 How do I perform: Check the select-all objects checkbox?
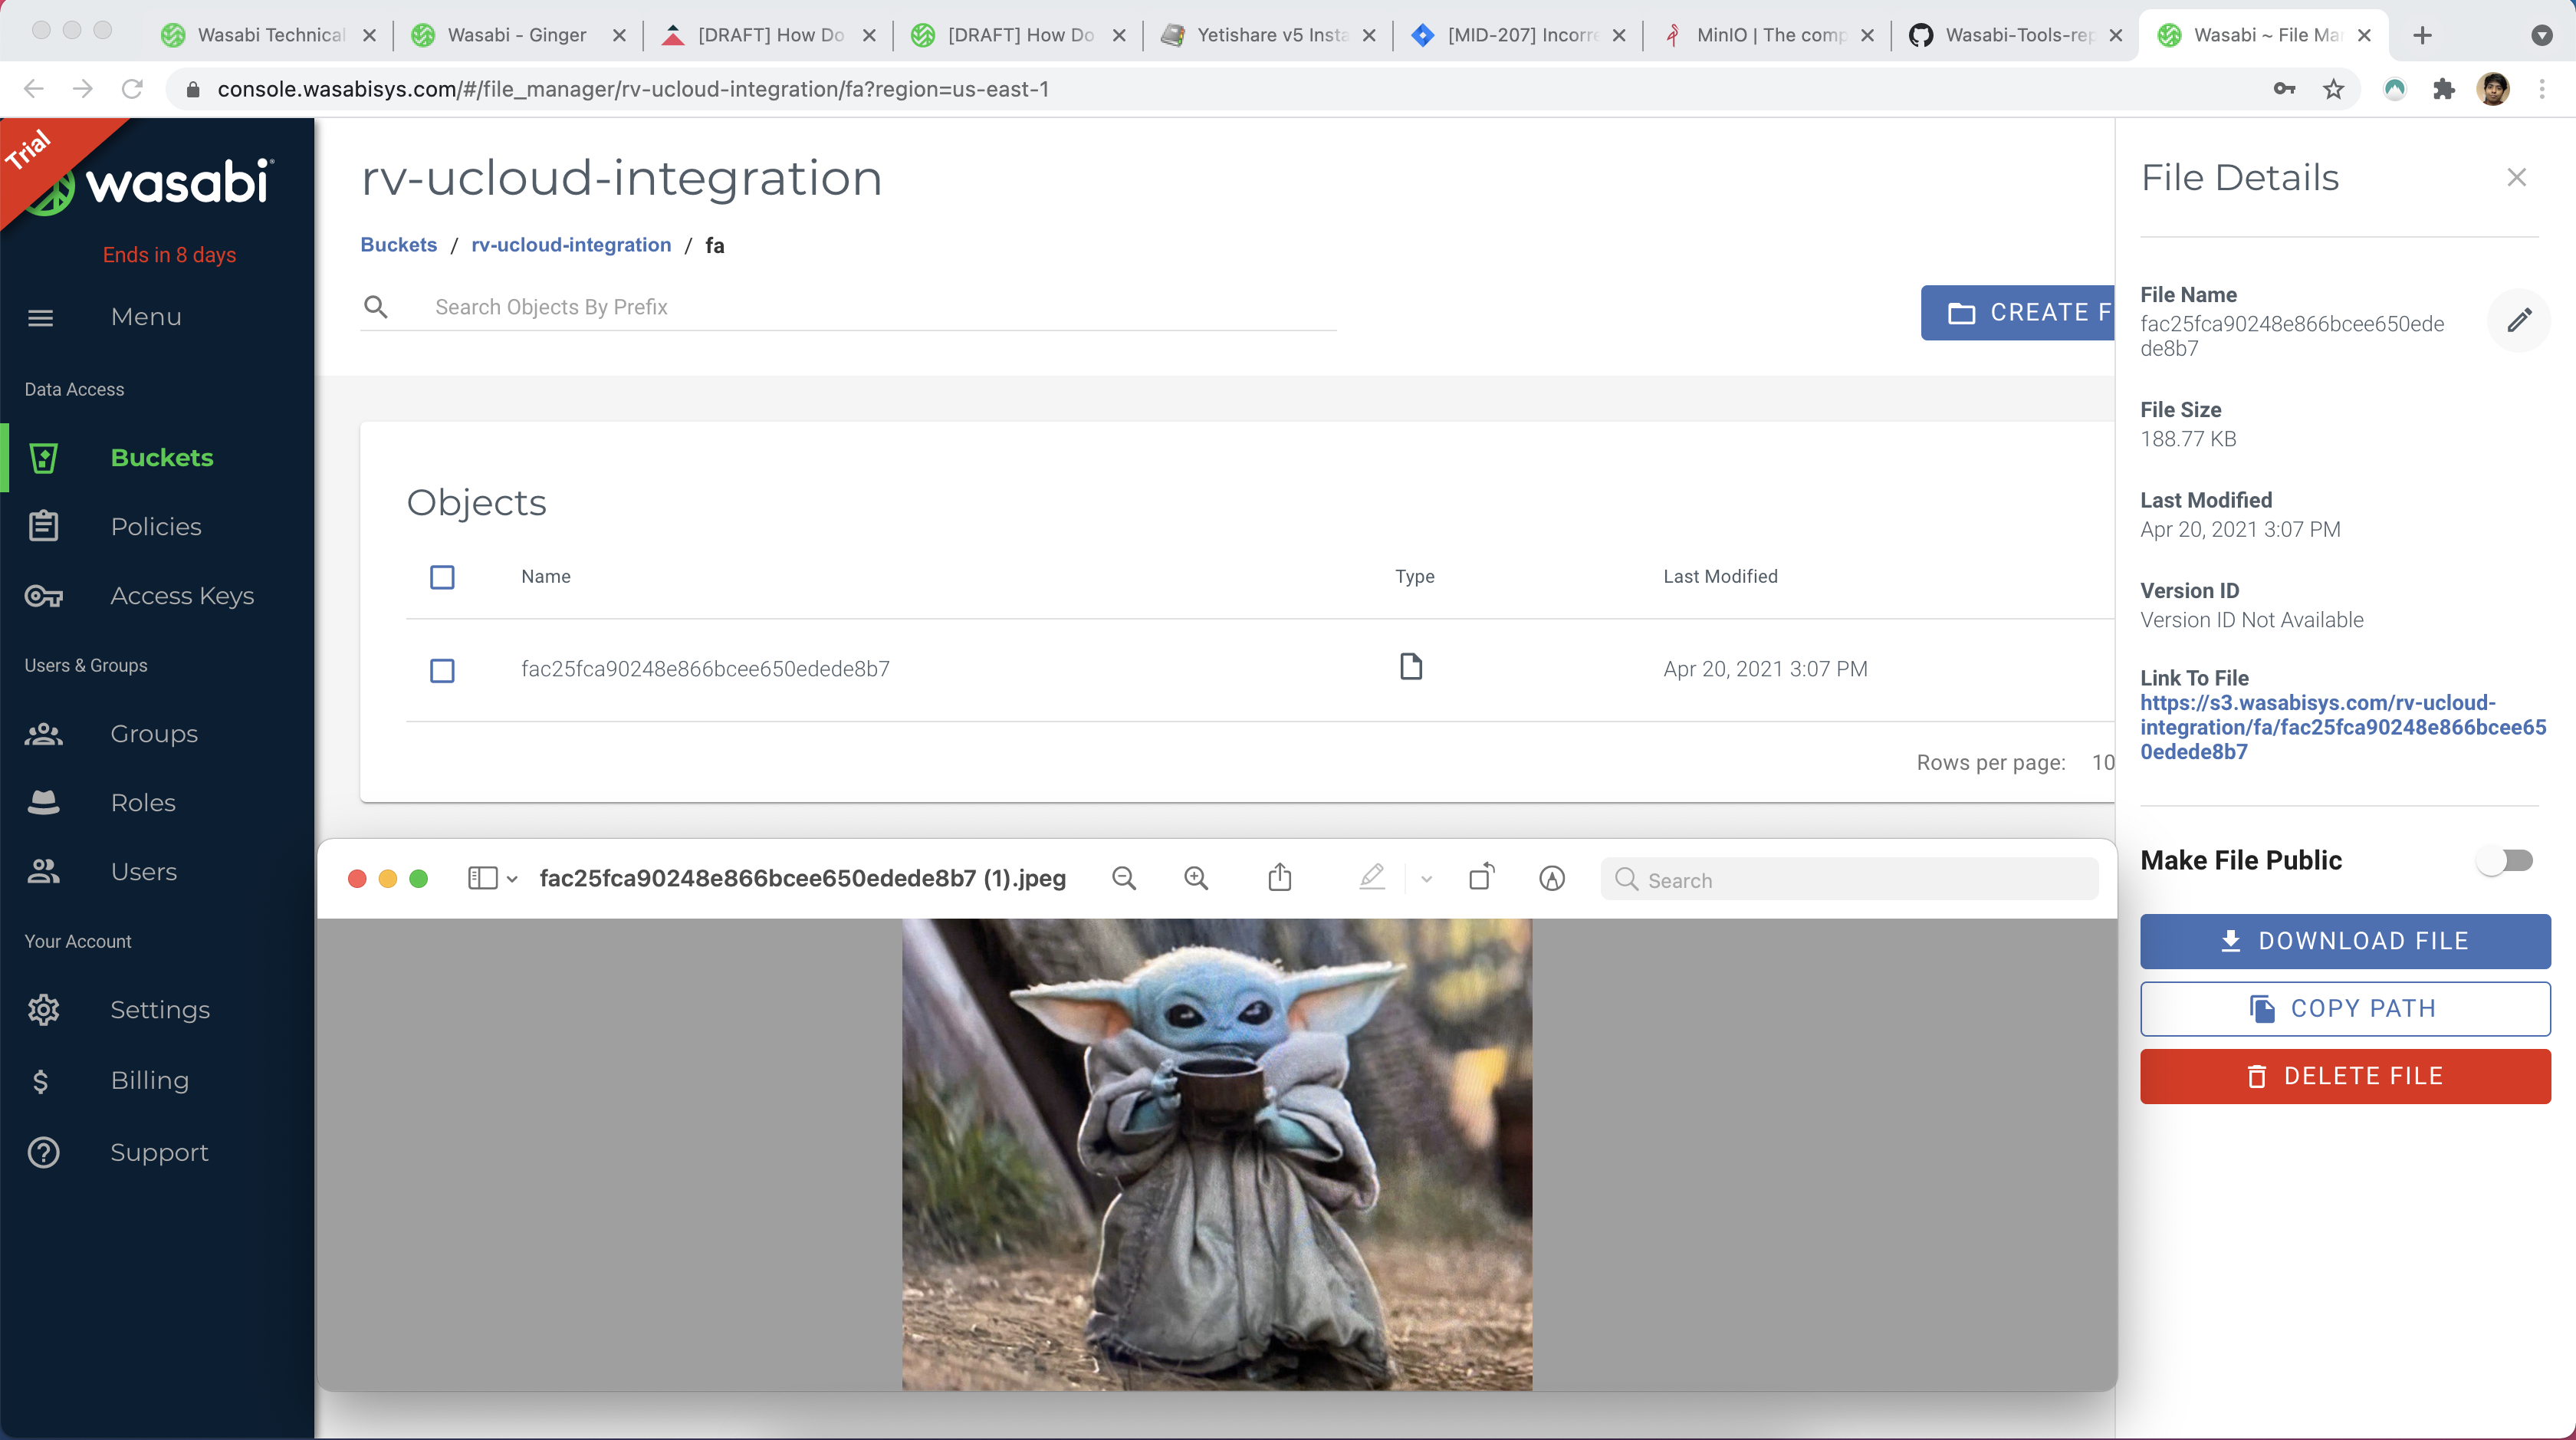point(442,577)
